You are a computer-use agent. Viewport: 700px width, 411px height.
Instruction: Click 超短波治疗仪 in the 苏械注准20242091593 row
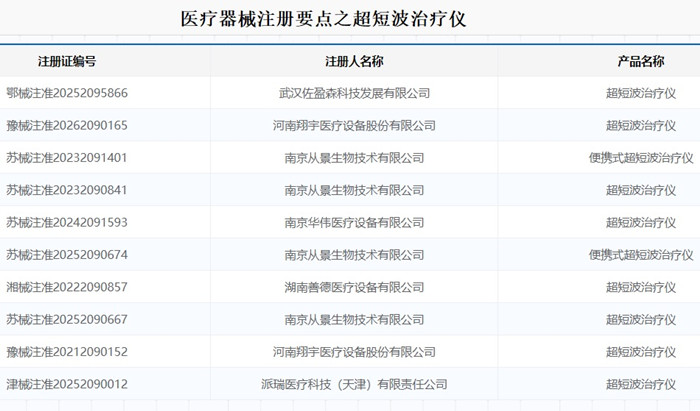641,222
